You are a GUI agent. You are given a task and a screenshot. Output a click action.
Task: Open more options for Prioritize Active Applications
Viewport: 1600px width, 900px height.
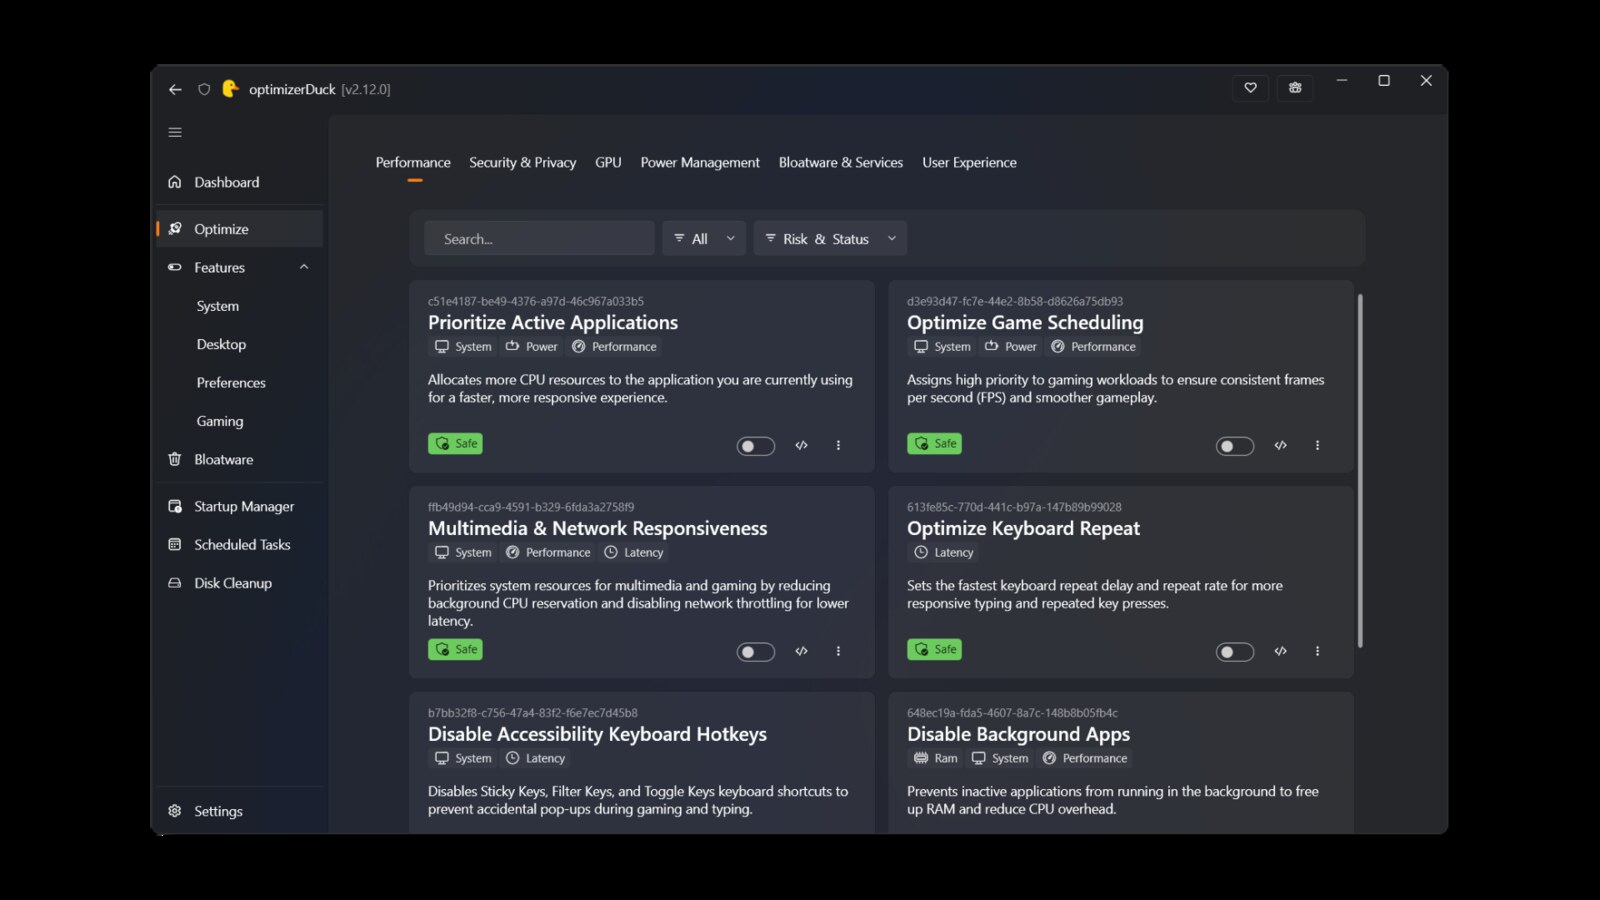click(838, 445)
